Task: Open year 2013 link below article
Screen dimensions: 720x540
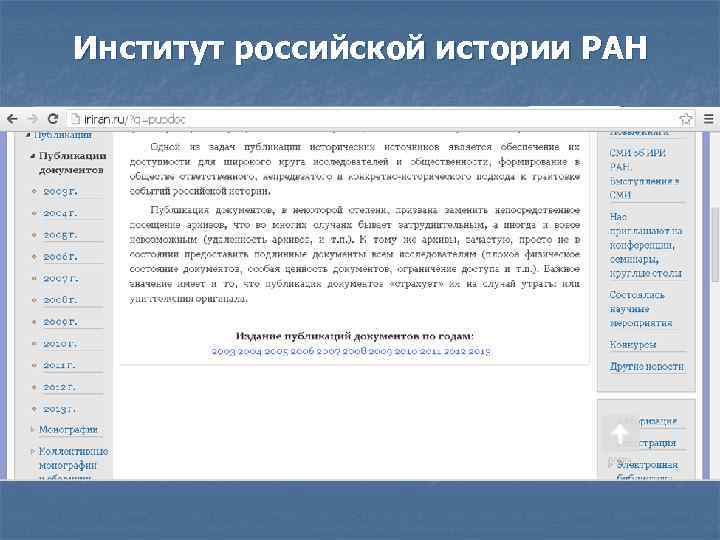Action: click(x=480, y=351)
